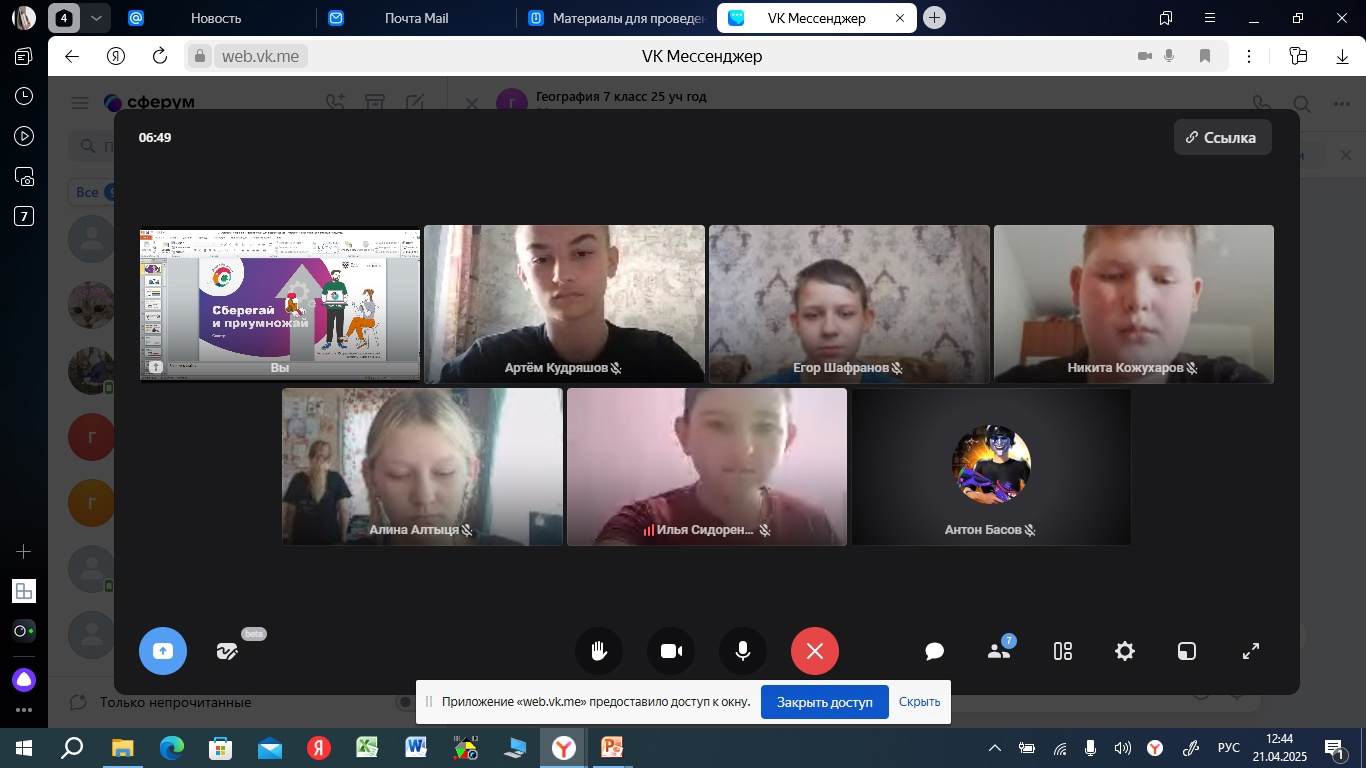The width and height of the screenshot is (1366, 768).
Task: Open the beta whiteboard drawing tool
Action: point(227,651)
